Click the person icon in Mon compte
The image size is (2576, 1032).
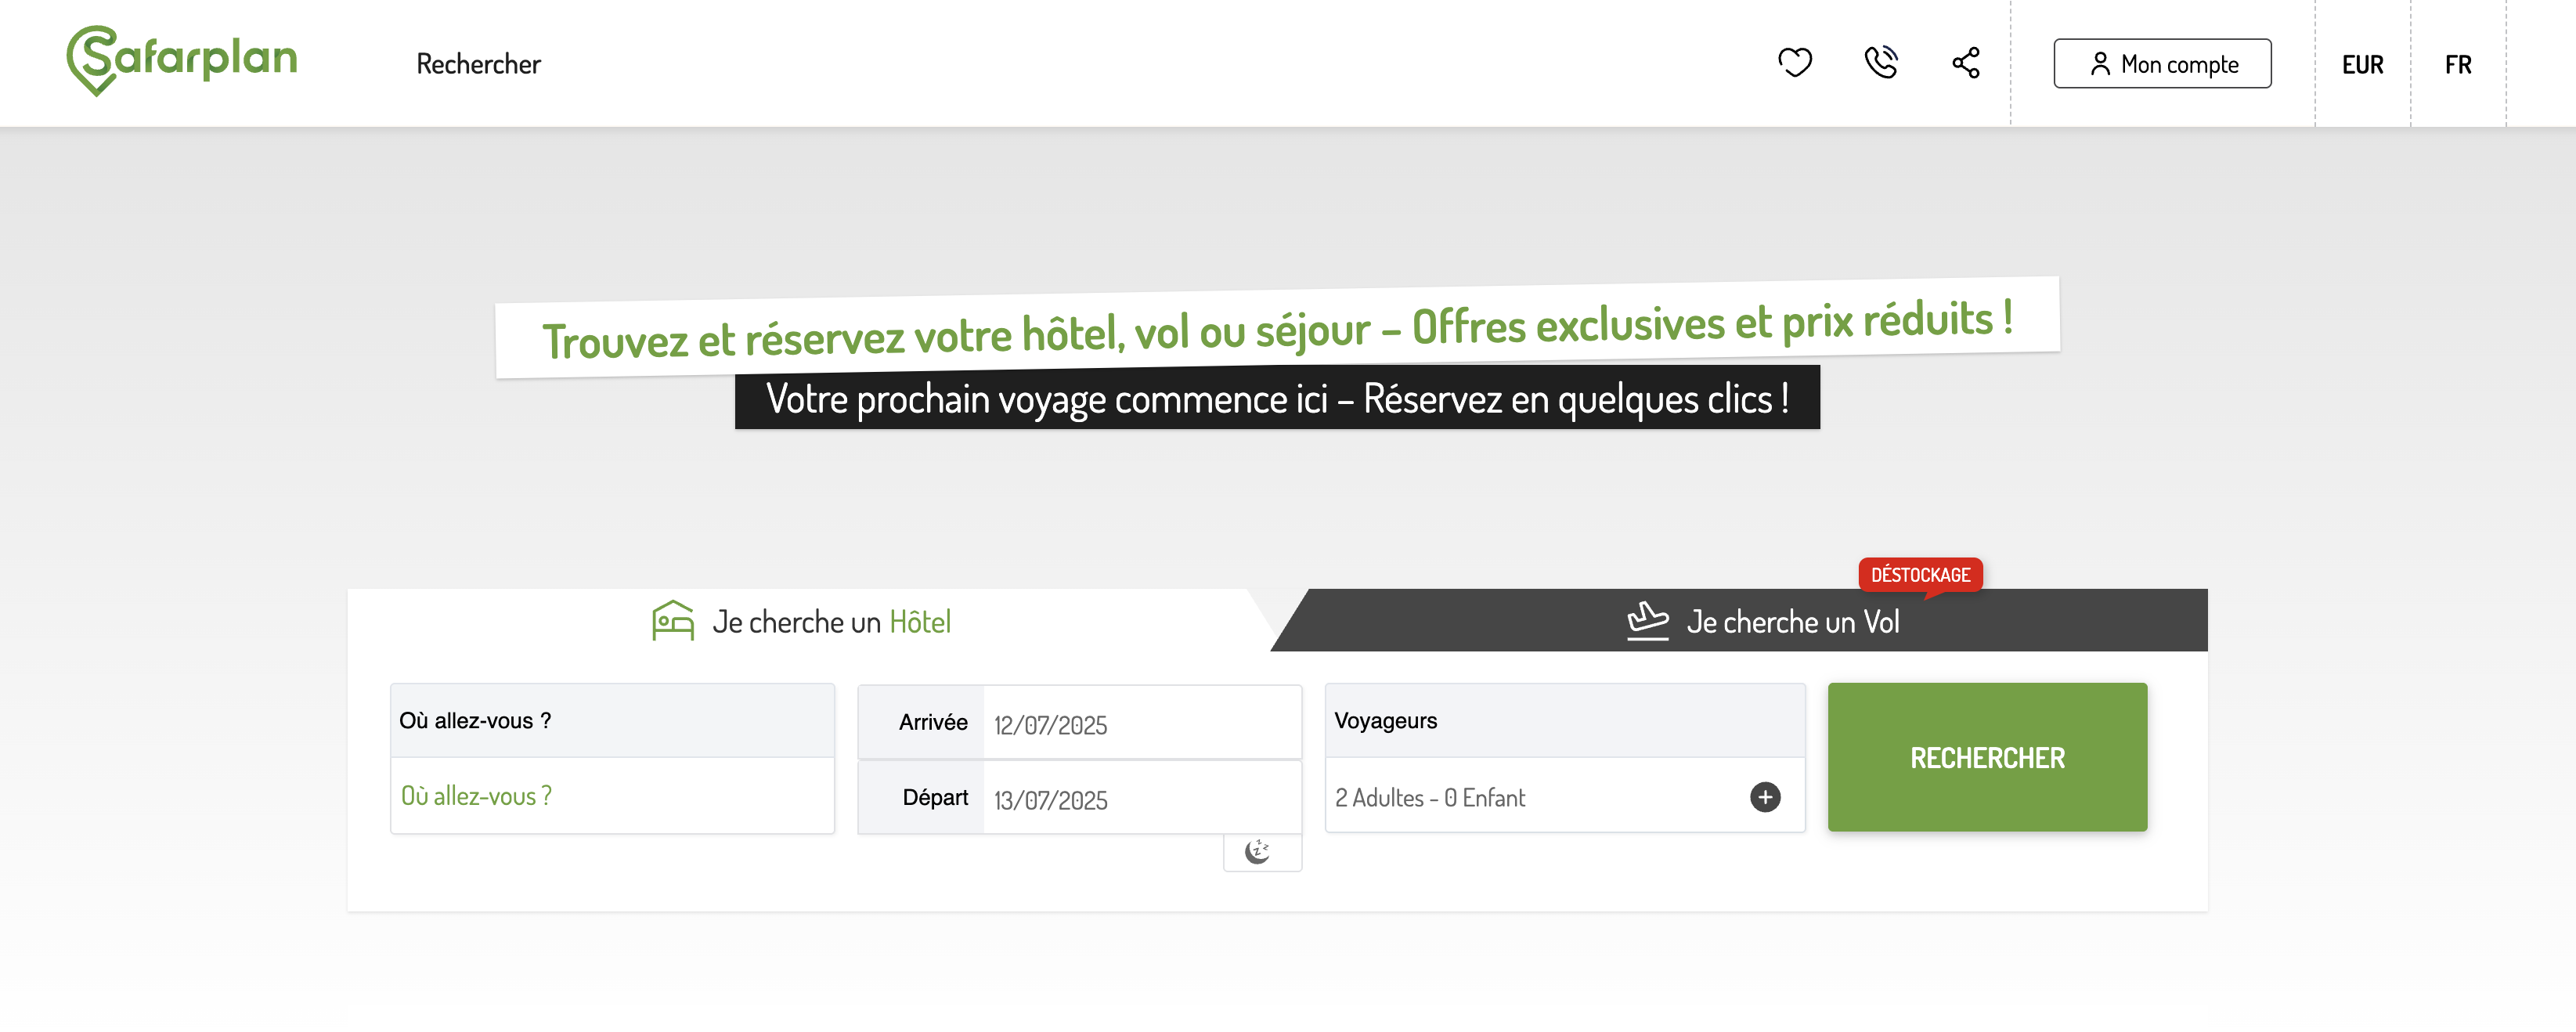coord(2100,63)
